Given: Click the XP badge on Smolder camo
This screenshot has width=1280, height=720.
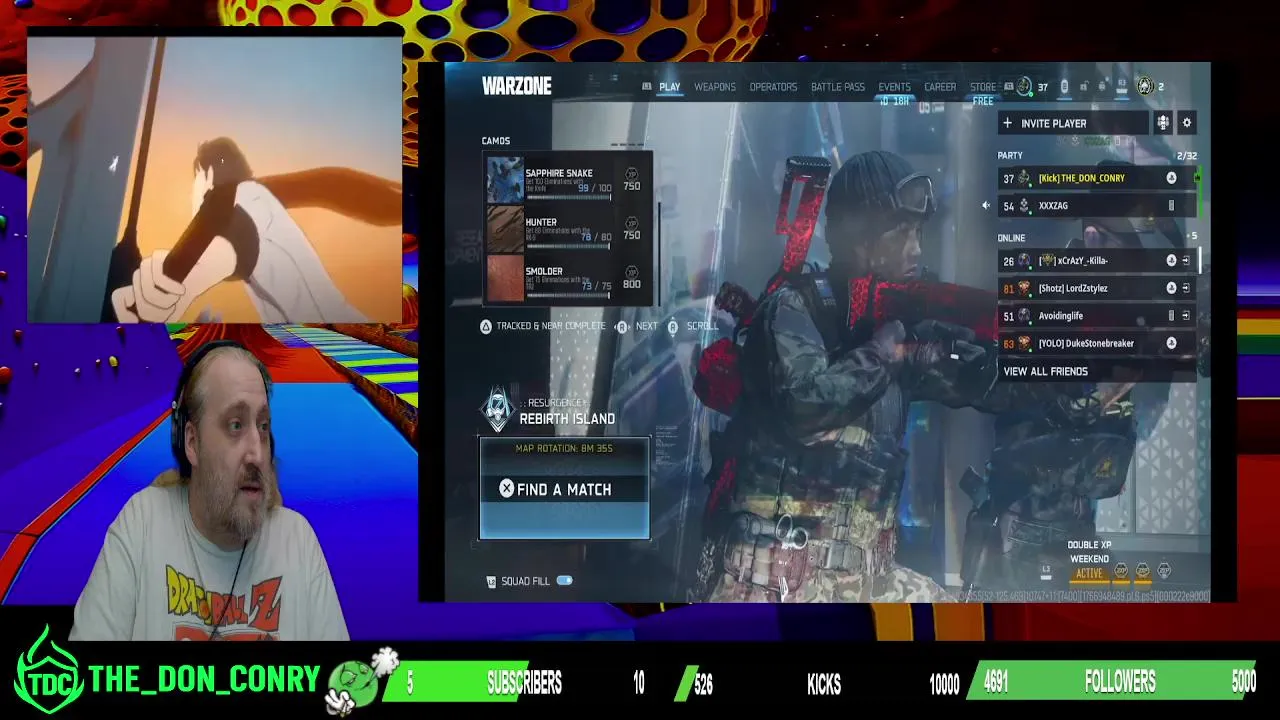Looking at the screenshot, I should (631, 272).
